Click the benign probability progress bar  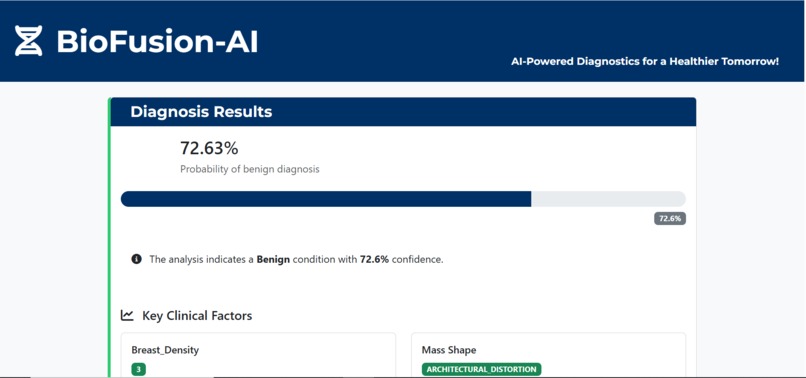pyautogui.click(x=403, y=199)
